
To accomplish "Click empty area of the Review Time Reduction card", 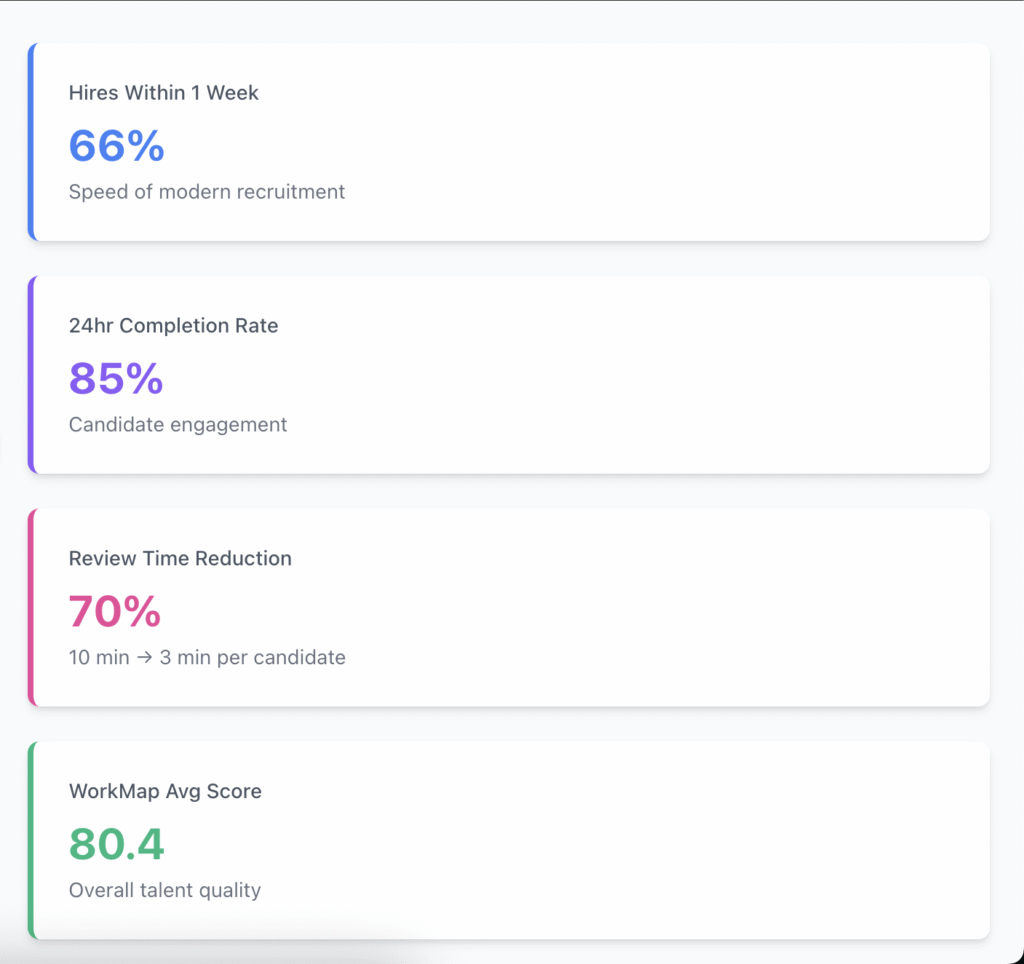I will 650,608.
